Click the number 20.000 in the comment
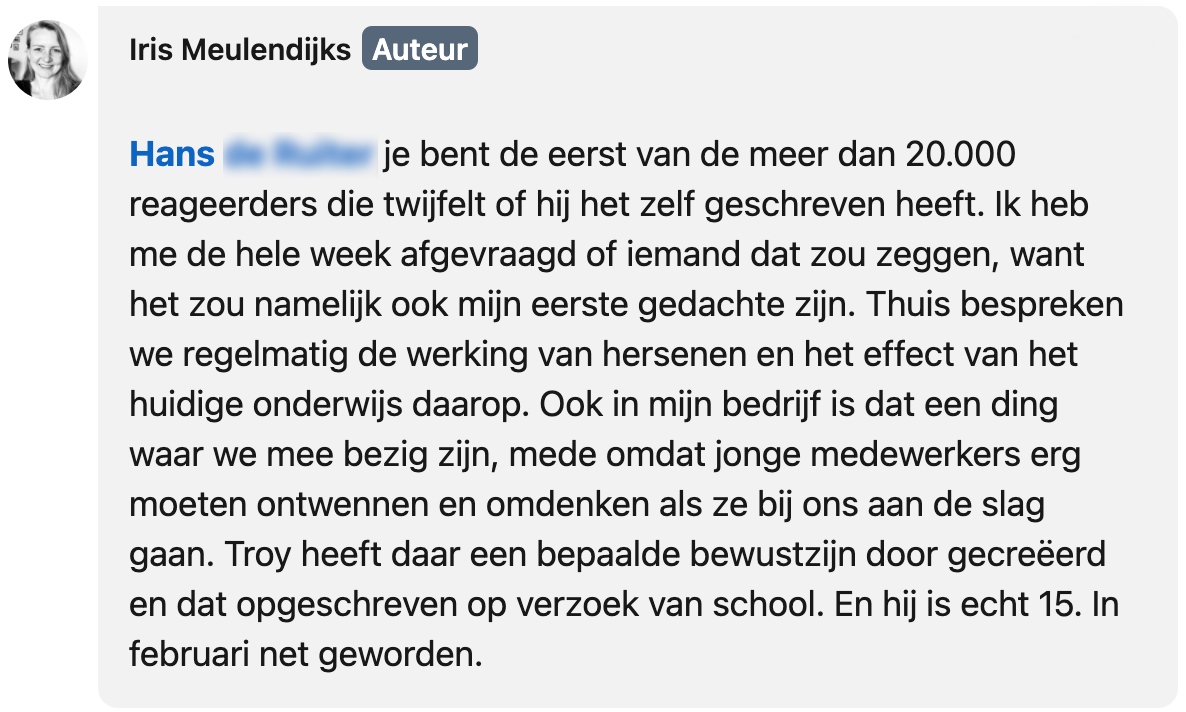This screenshot has height=712, width=1186. [960, 155]
